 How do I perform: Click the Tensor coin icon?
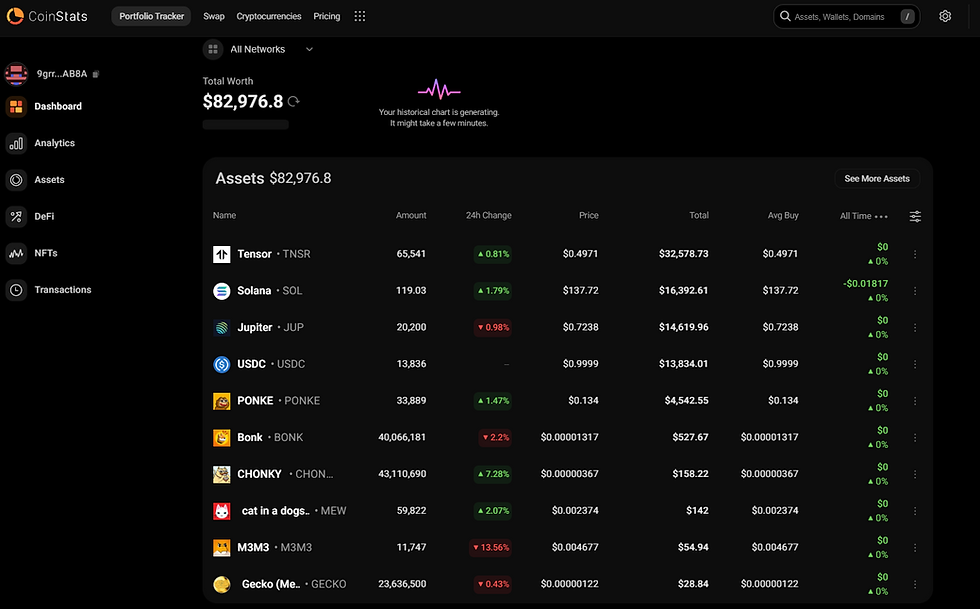click(222, 254)
